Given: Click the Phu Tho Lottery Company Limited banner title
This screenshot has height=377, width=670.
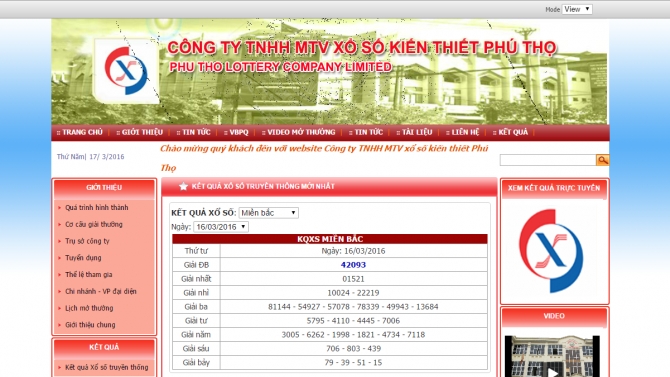Looking at the screenshot, I should click(280, 67).
